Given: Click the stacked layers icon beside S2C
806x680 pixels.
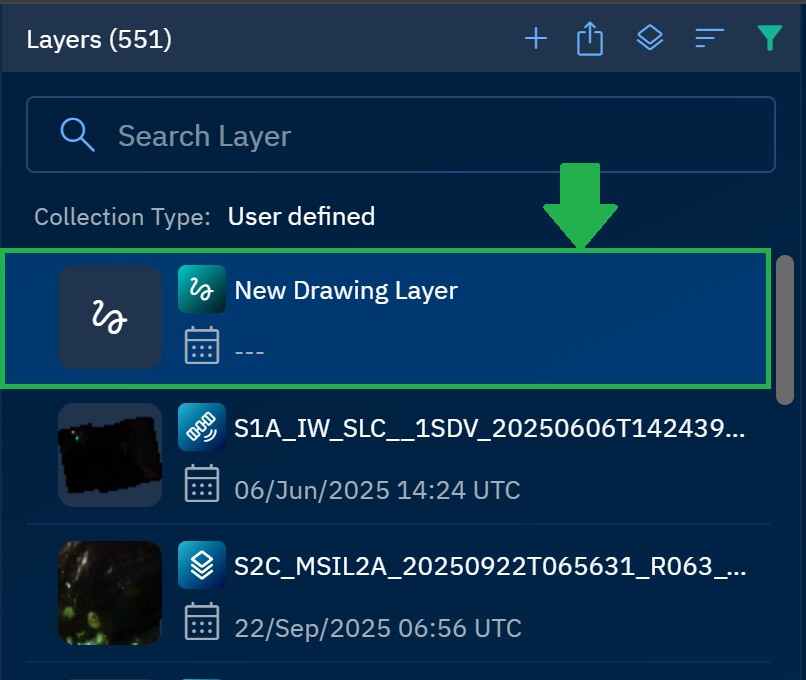Looking at the screenshot, I should tap(202, 566).
